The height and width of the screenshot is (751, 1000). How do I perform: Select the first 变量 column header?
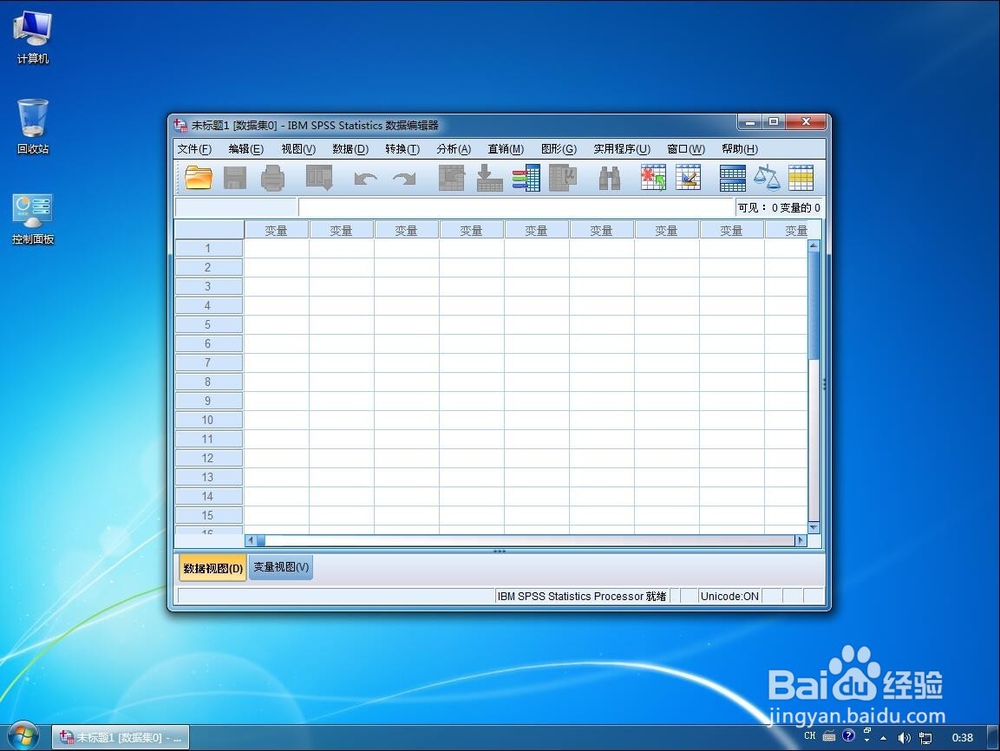pyautogui.click(x=276, y=229)
